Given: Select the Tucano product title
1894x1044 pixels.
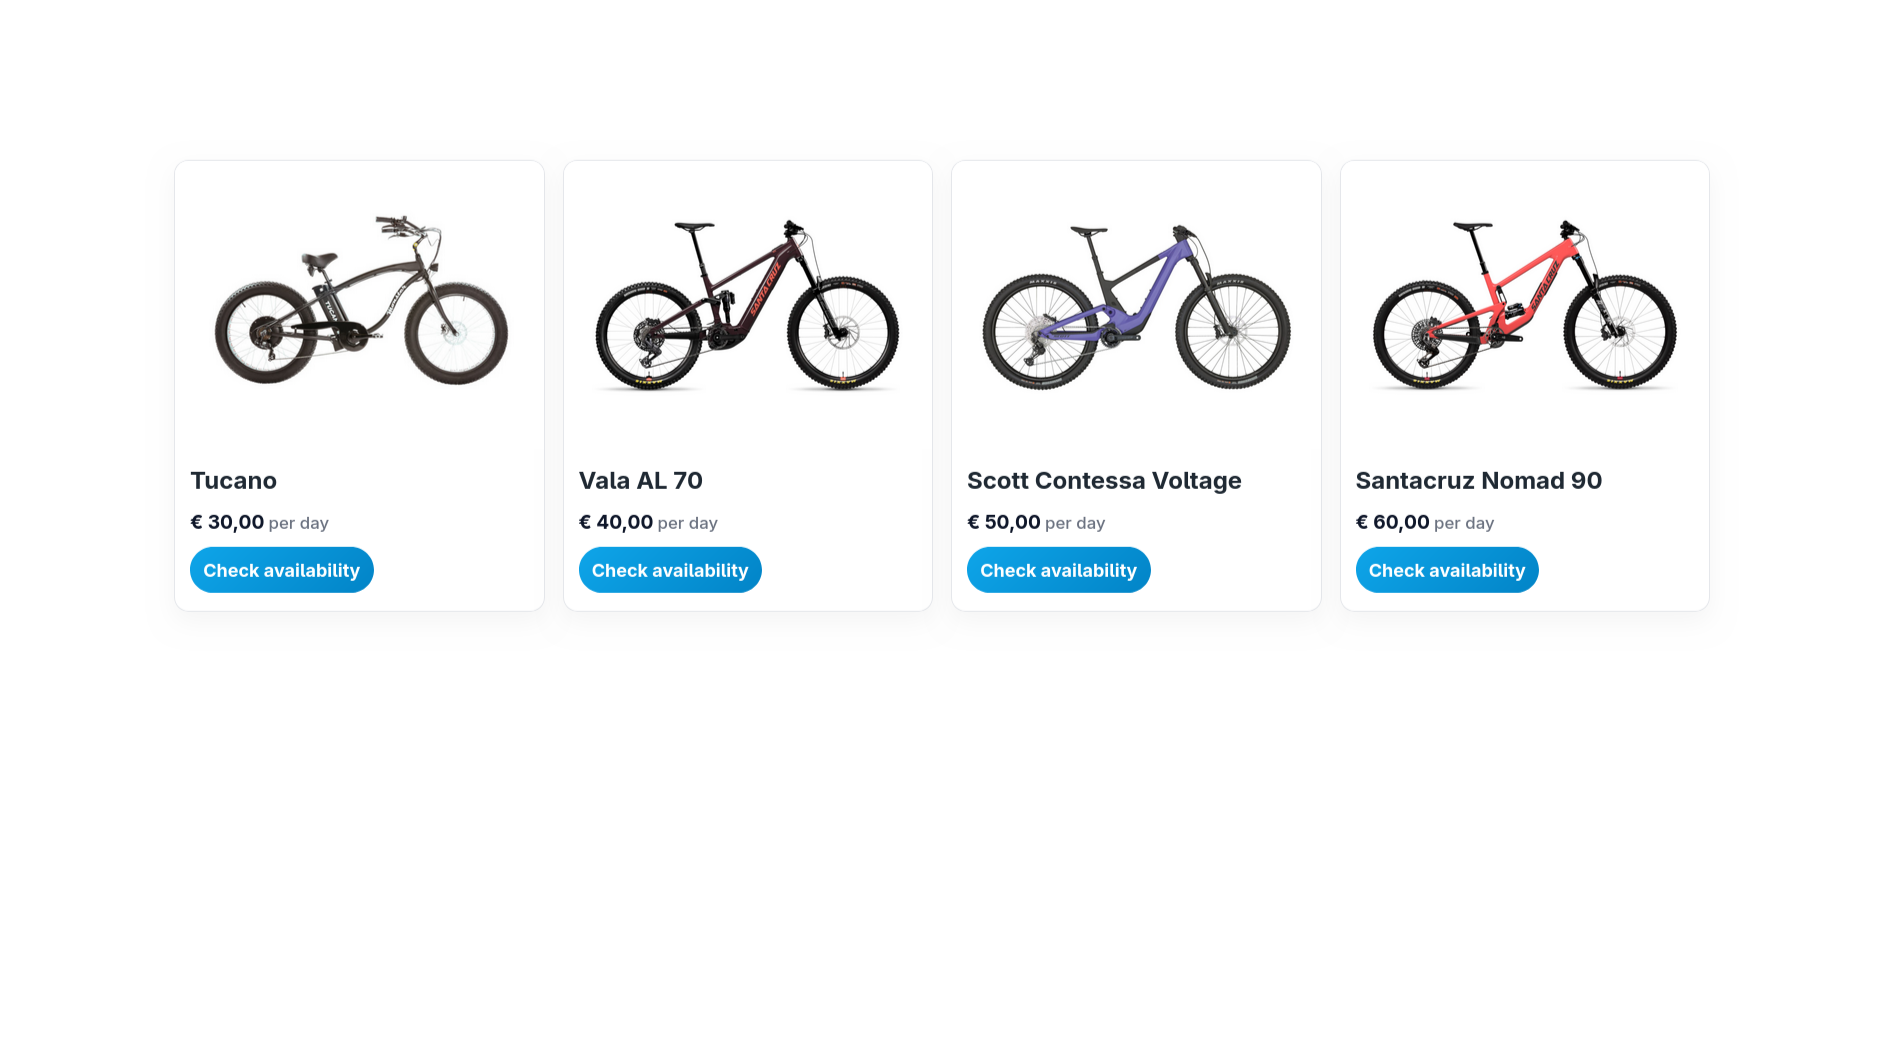Looking at the screenshot, I should tap(233, 481).
